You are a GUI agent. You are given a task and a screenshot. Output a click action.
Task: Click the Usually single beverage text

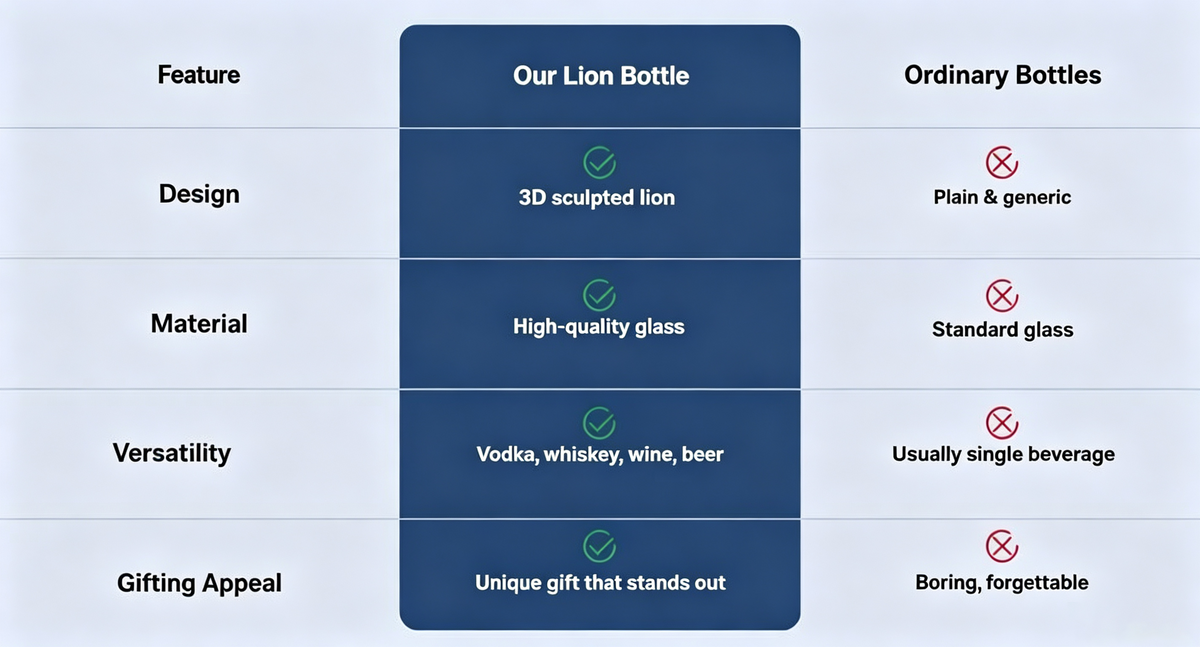click(1003, 454)
